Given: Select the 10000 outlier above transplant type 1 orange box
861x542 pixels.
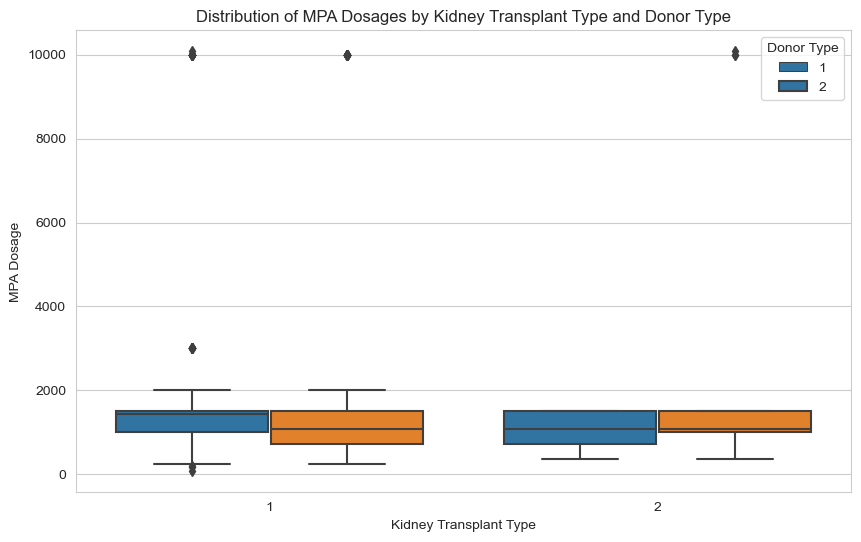Looking at the screenshot, I should click(347, 55).
